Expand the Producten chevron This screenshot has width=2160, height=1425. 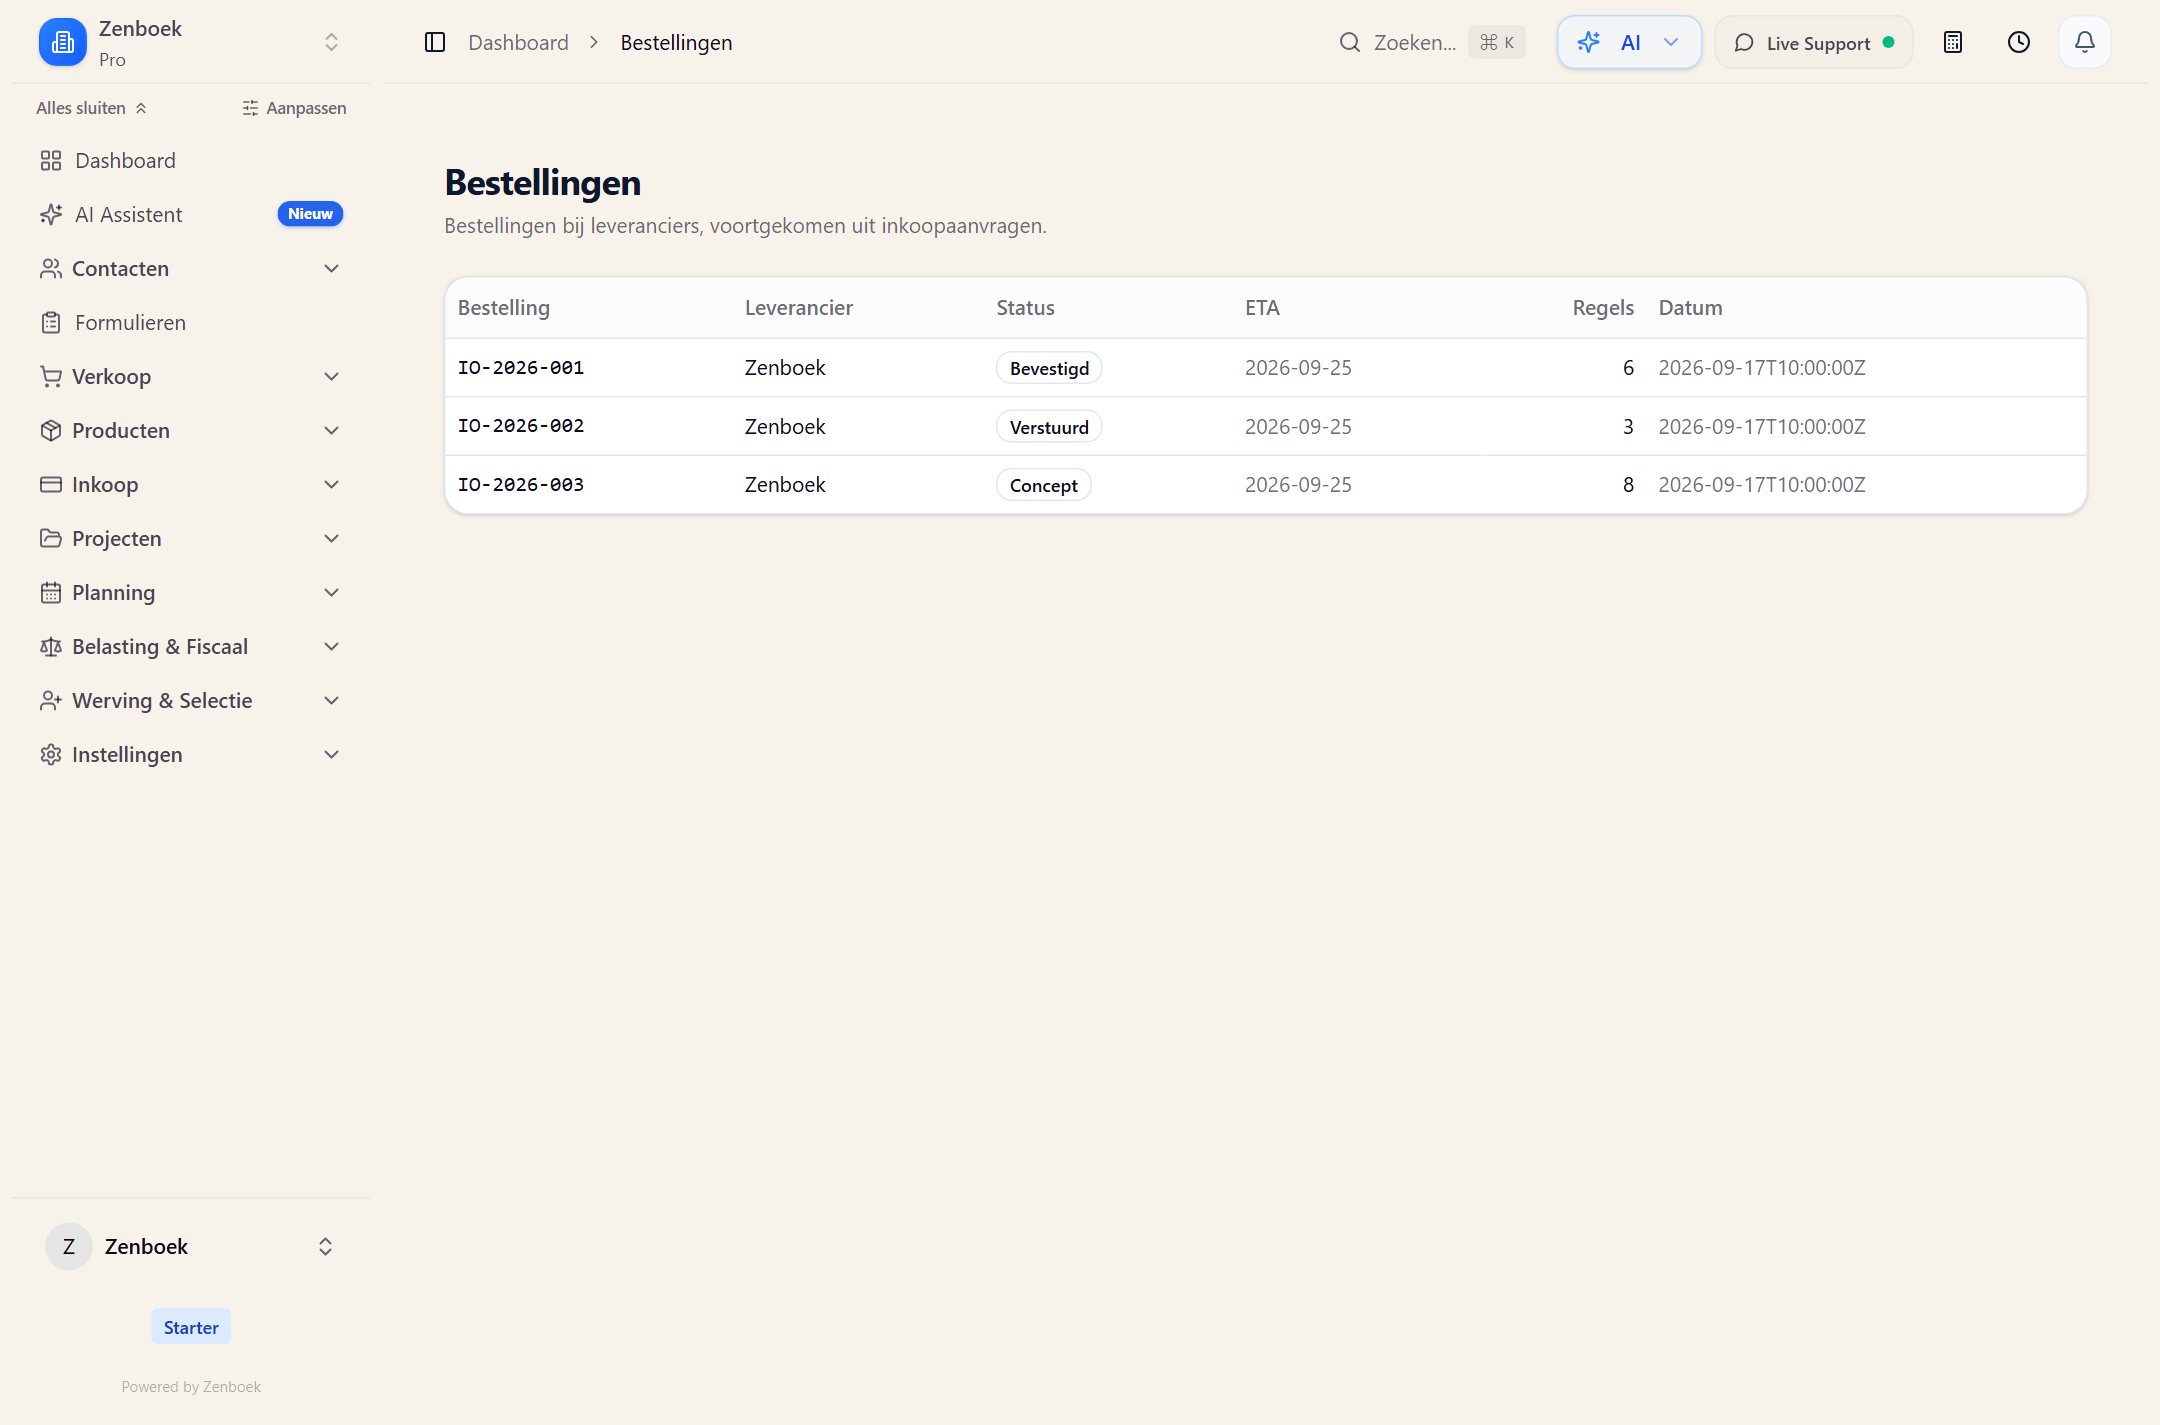coord(332,430)
